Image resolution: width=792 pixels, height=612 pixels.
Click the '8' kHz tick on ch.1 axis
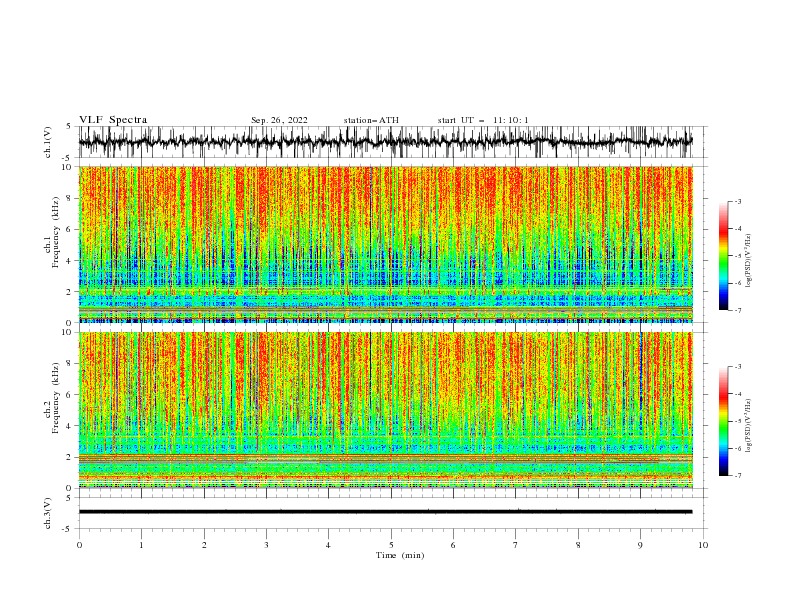[x=71, y=198]
